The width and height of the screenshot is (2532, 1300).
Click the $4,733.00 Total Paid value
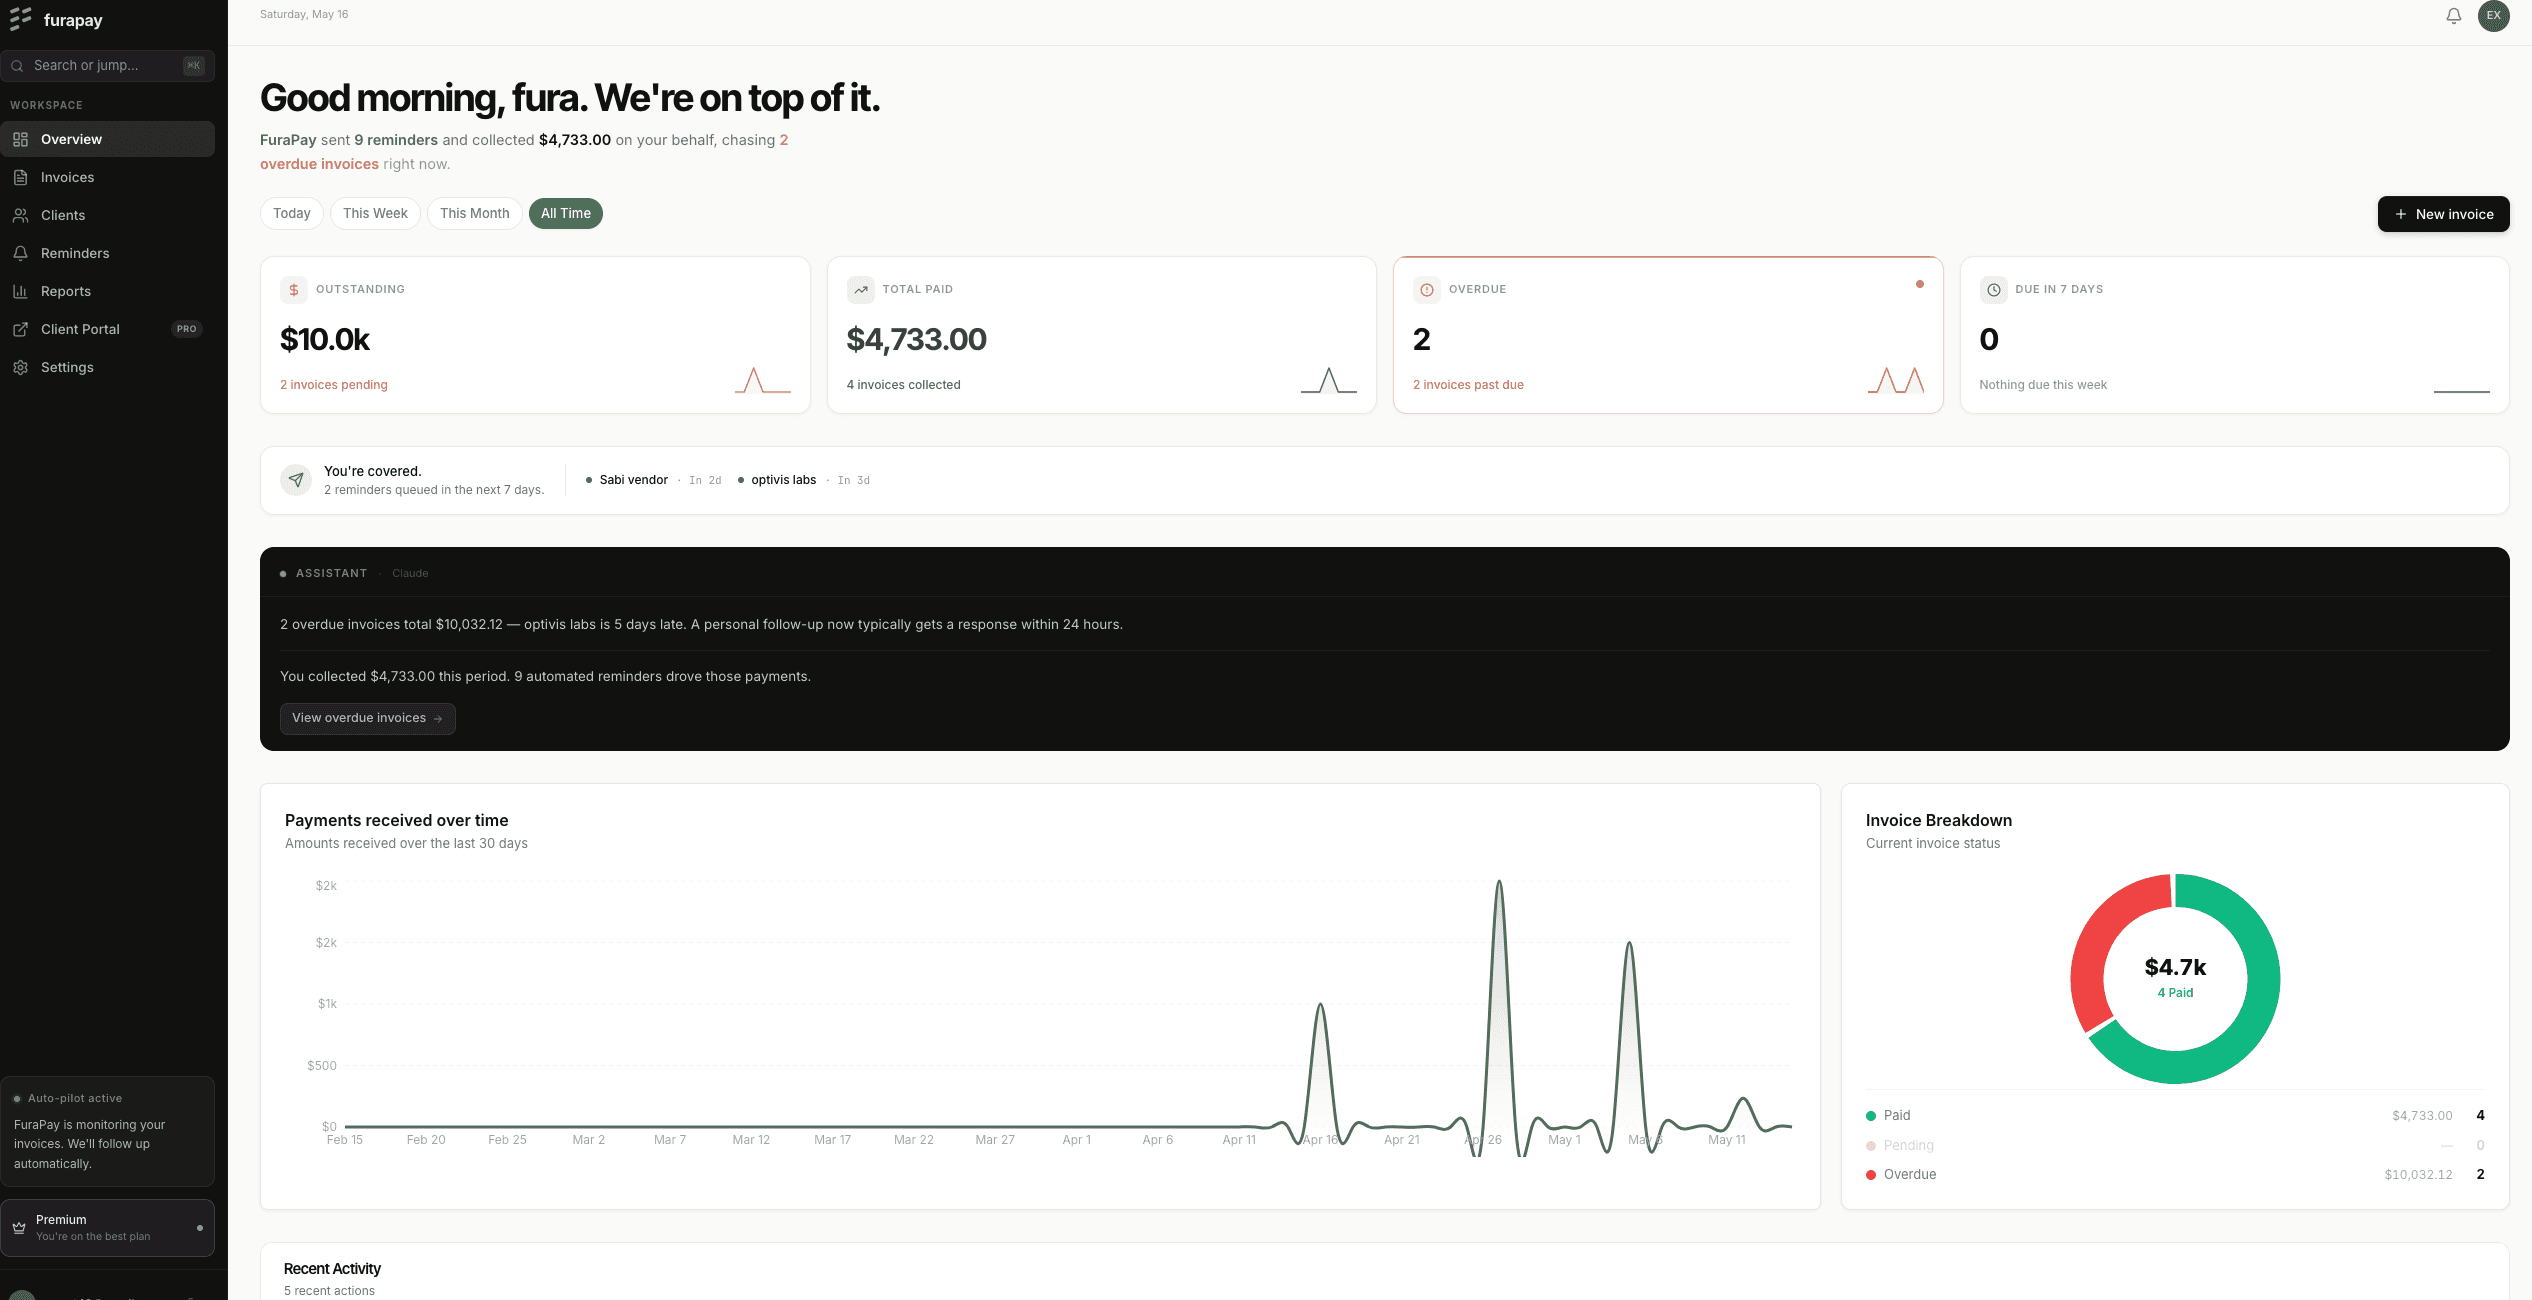pos(916,340)
